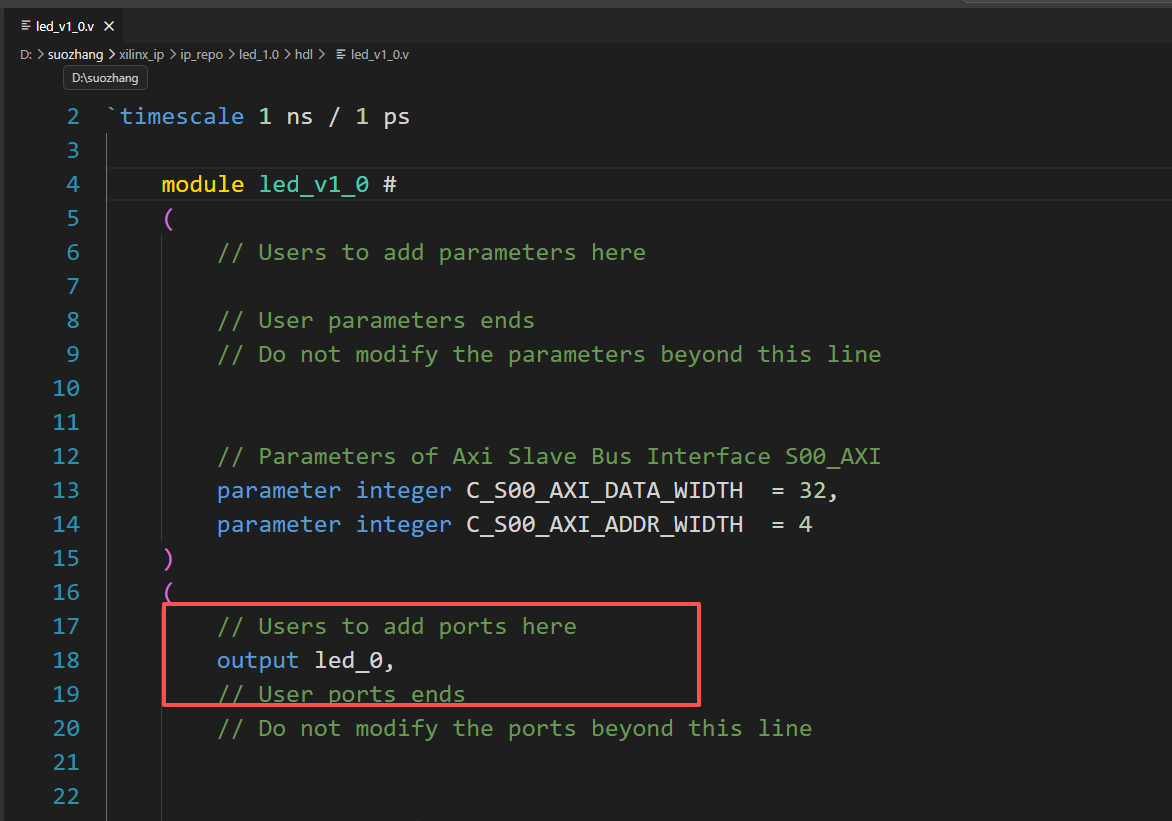Click the C_S00_AXI_DATA_WIDTH parameter name
Viewport: 1172px width, 821px height.
[605, 491]
